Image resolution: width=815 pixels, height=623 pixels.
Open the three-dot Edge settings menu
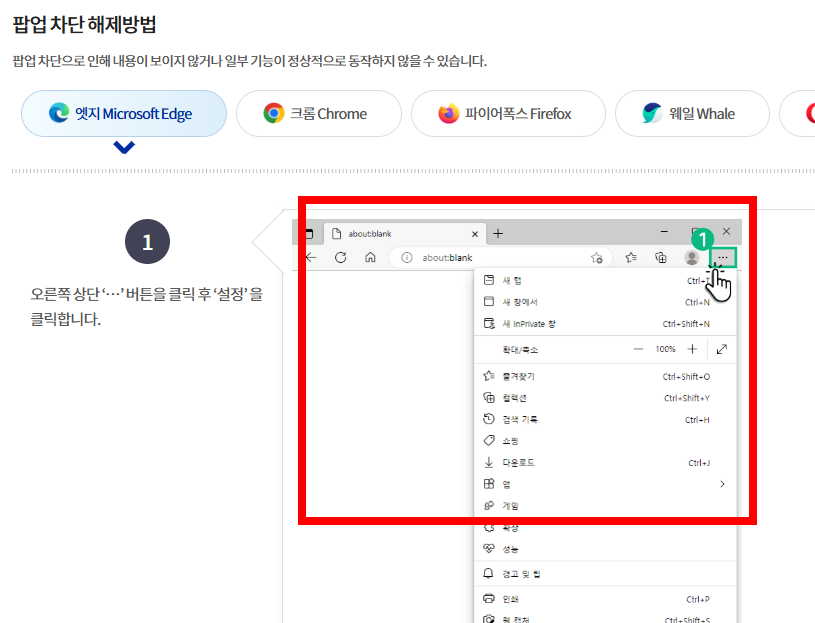722,257
